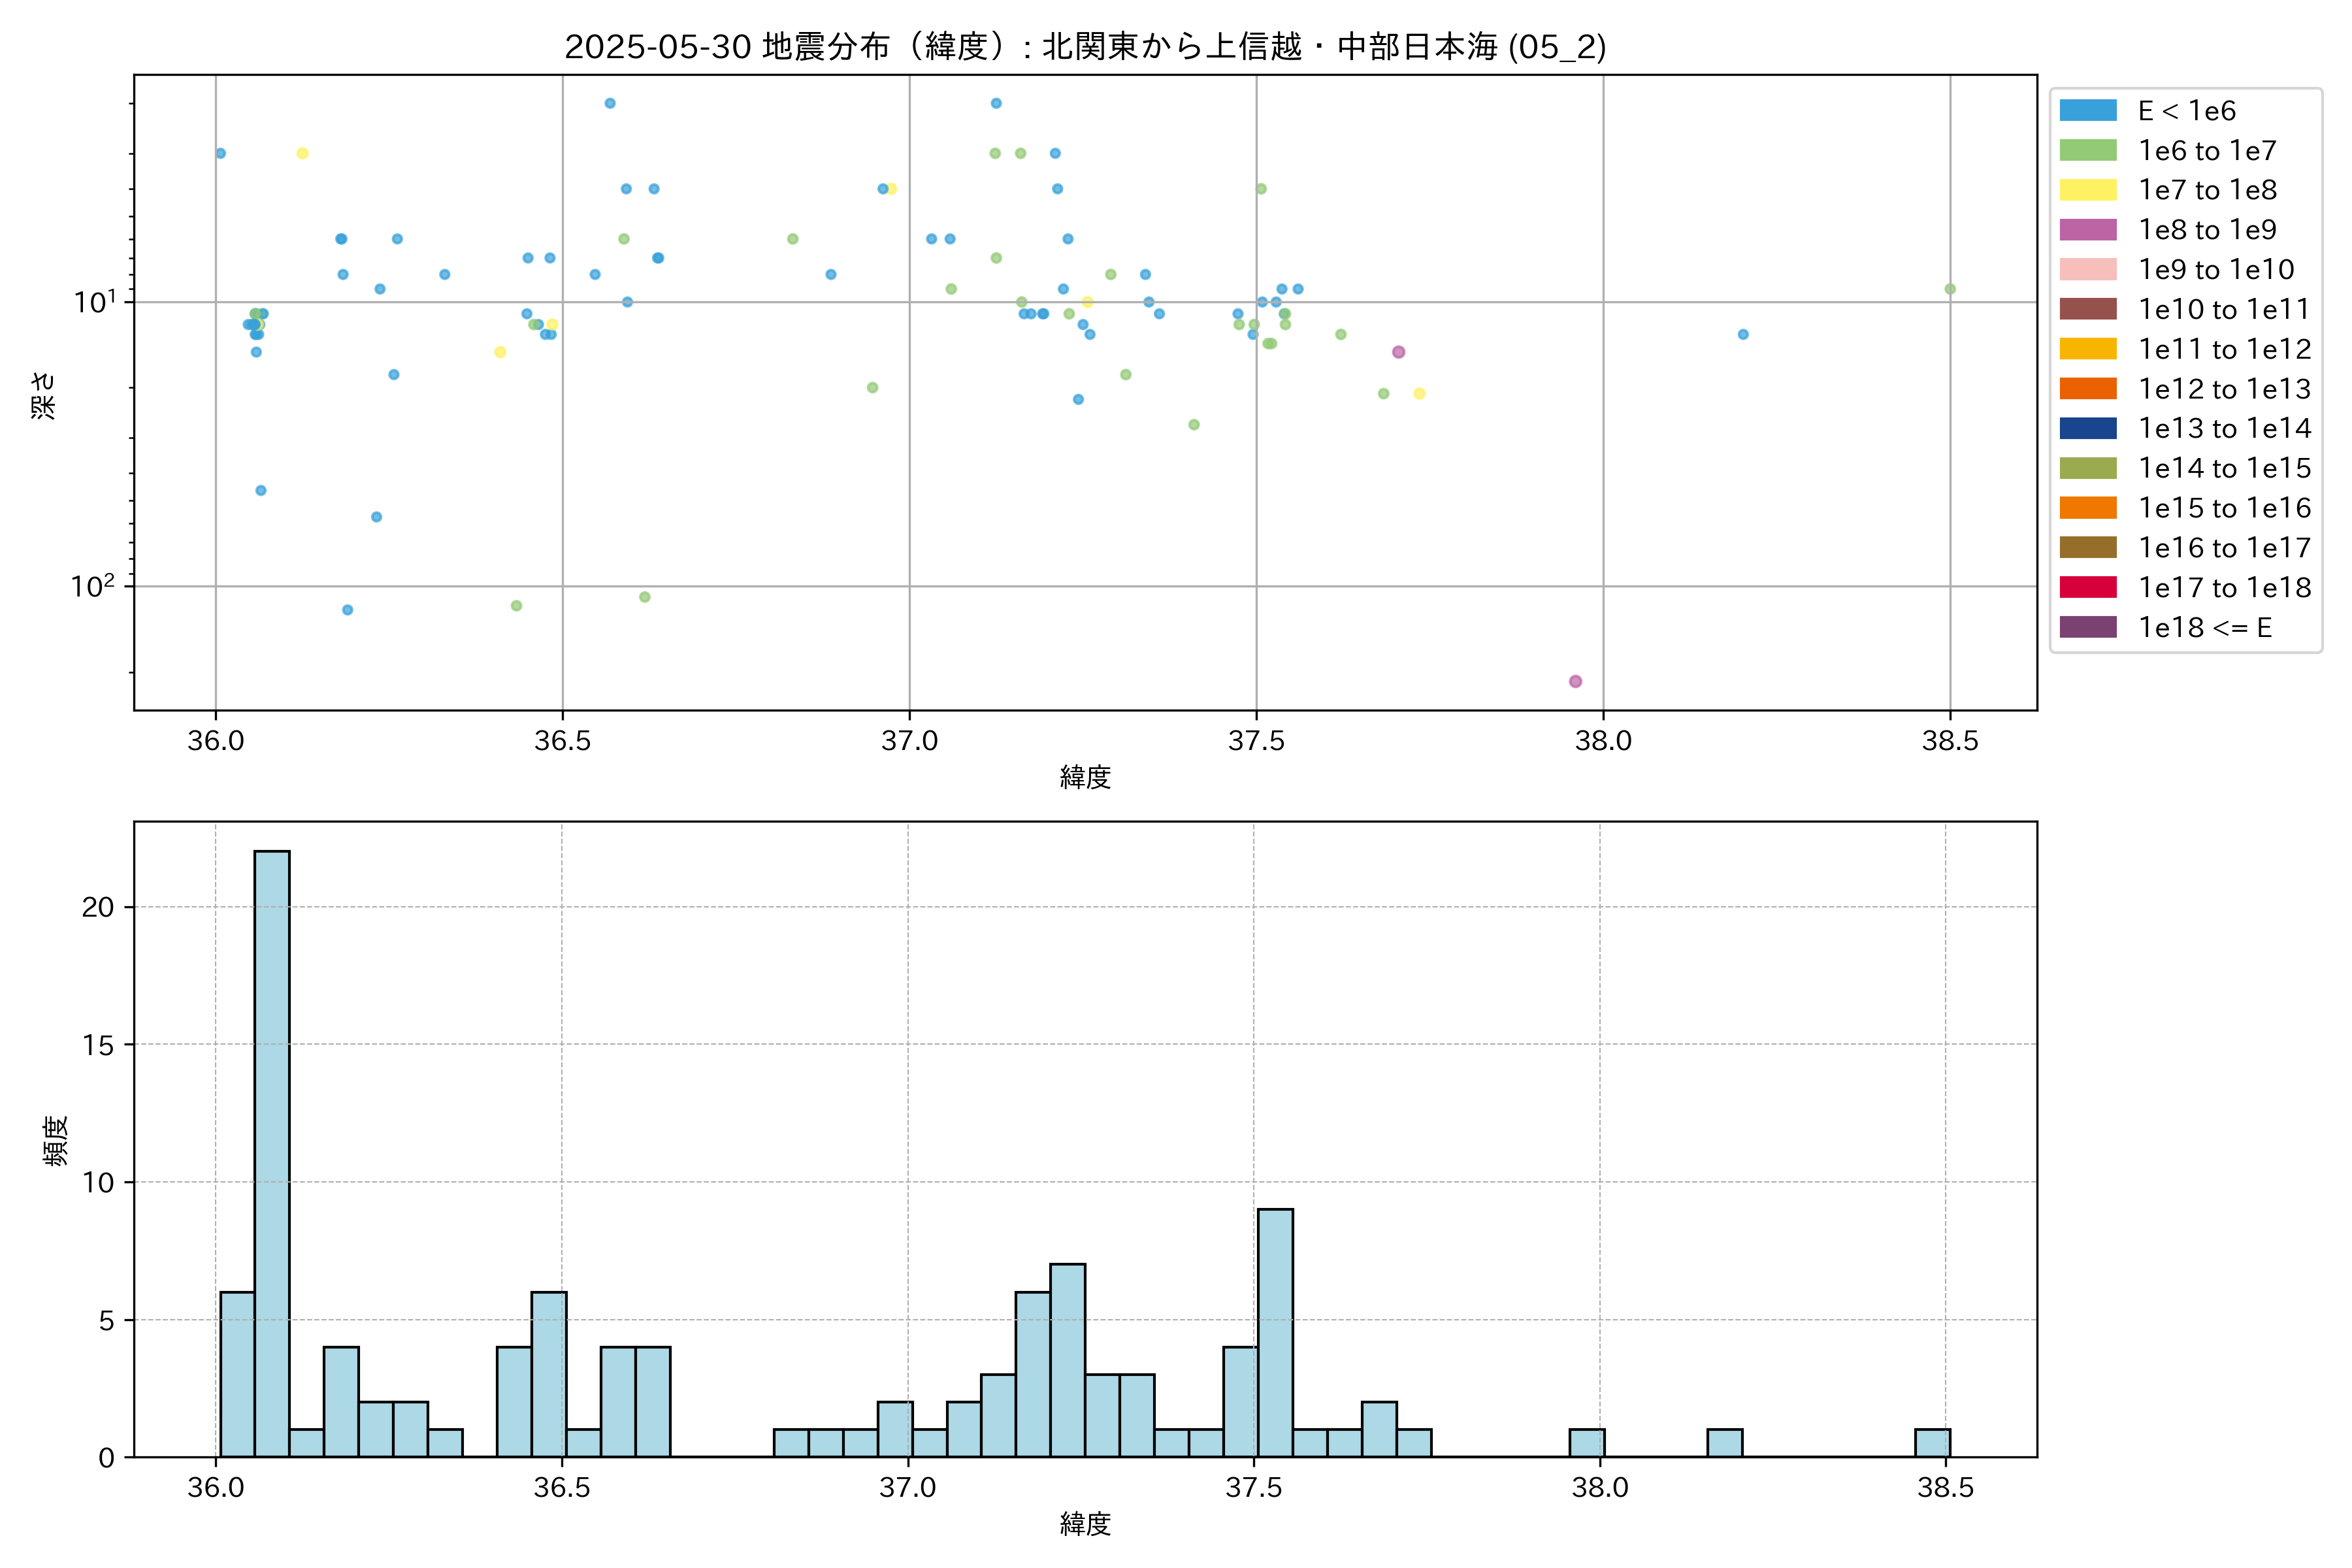The image size is (2352, 1568).
Task: Click the 深さ y-axis label of the scatter plot
Action: pyautogui.click(x=44, y=395)
